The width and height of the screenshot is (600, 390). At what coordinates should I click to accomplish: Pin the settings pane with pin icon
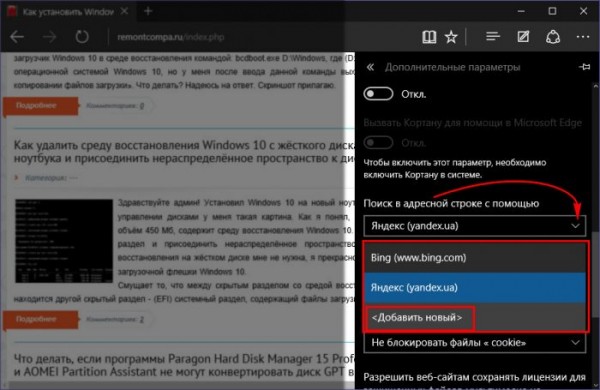[584, 67]
